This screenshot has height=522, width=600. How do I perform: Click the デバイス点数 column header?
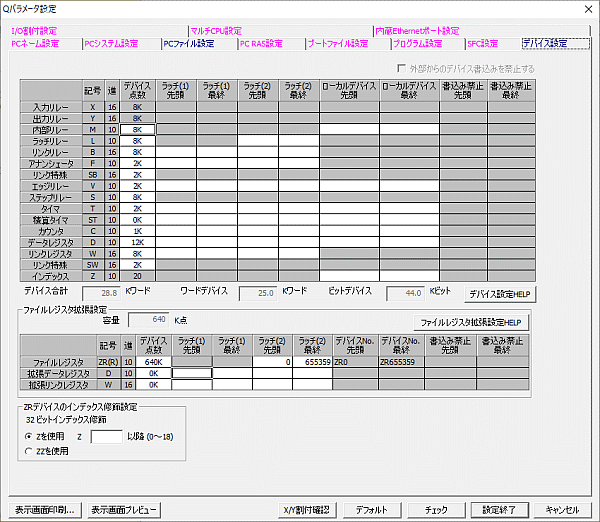coord(138,91)
